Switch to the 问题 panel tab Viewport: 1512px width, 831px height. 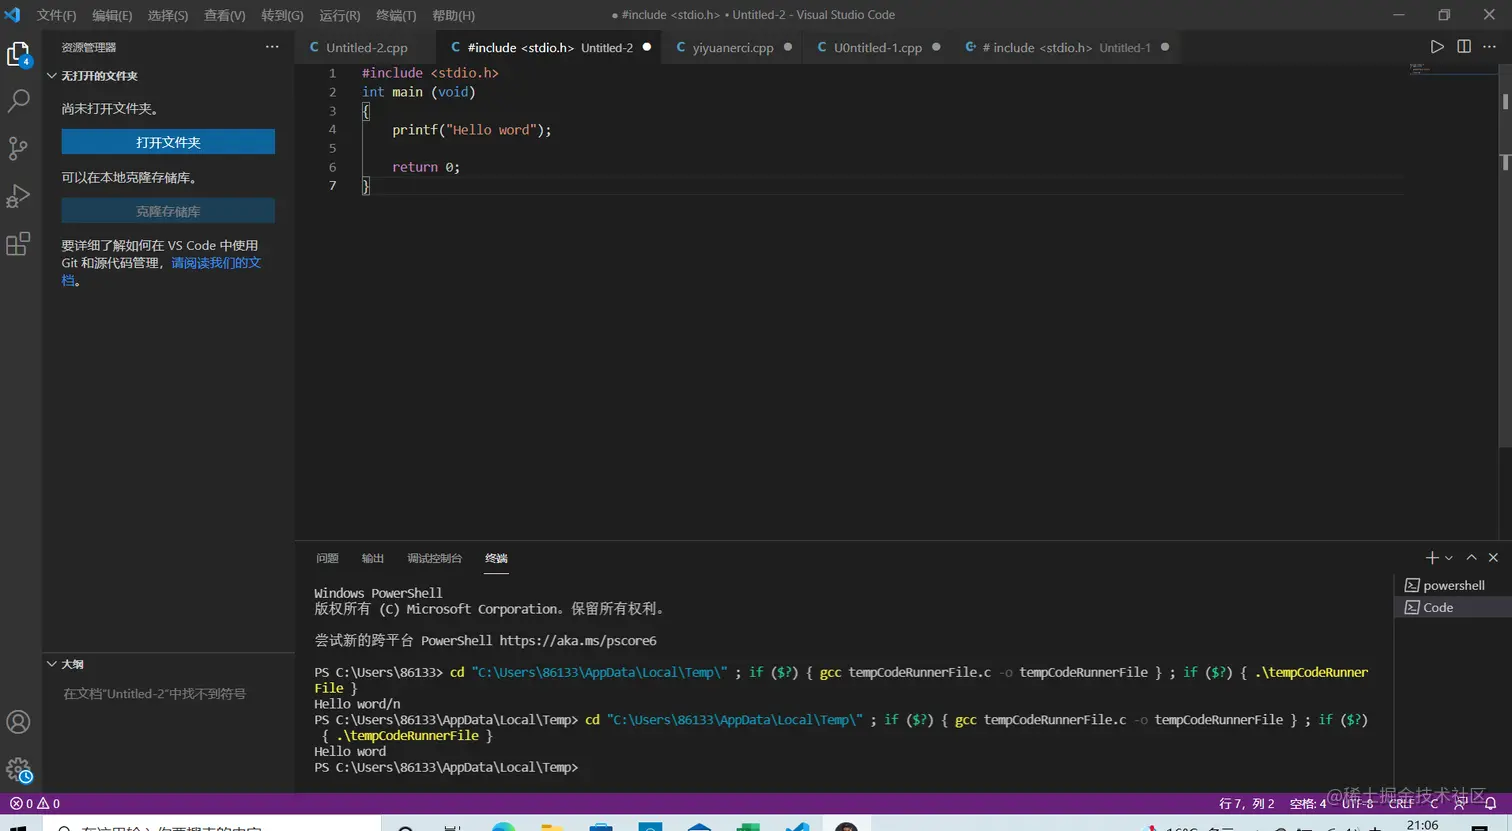pos(327,558)
